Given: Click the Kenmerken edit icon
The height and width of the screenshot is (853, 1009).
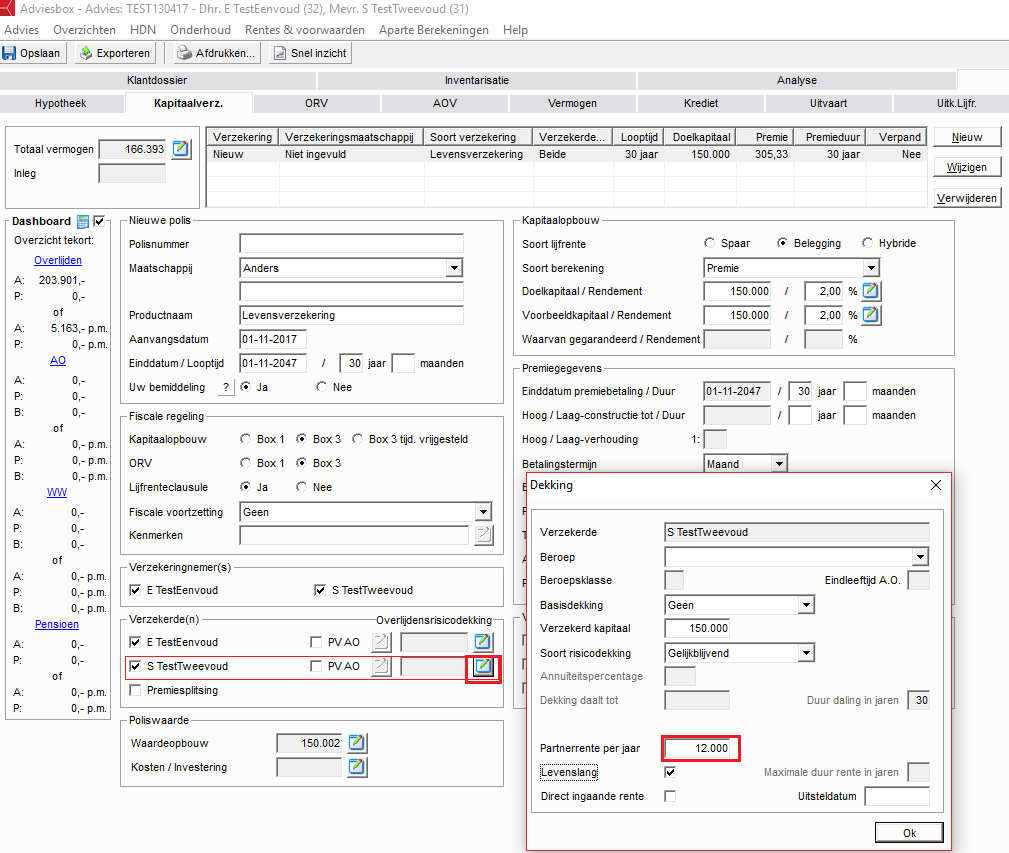Looking at the screenshot, I should point(484,535).
